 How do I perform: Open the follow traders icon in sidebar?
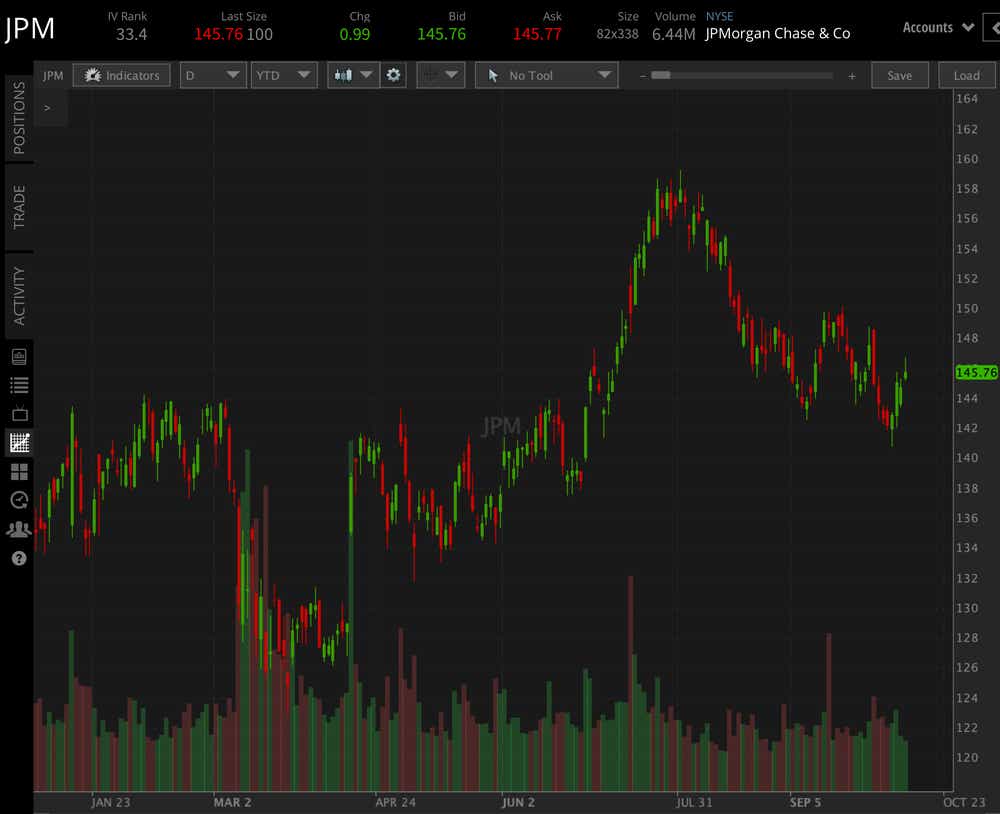17,529
